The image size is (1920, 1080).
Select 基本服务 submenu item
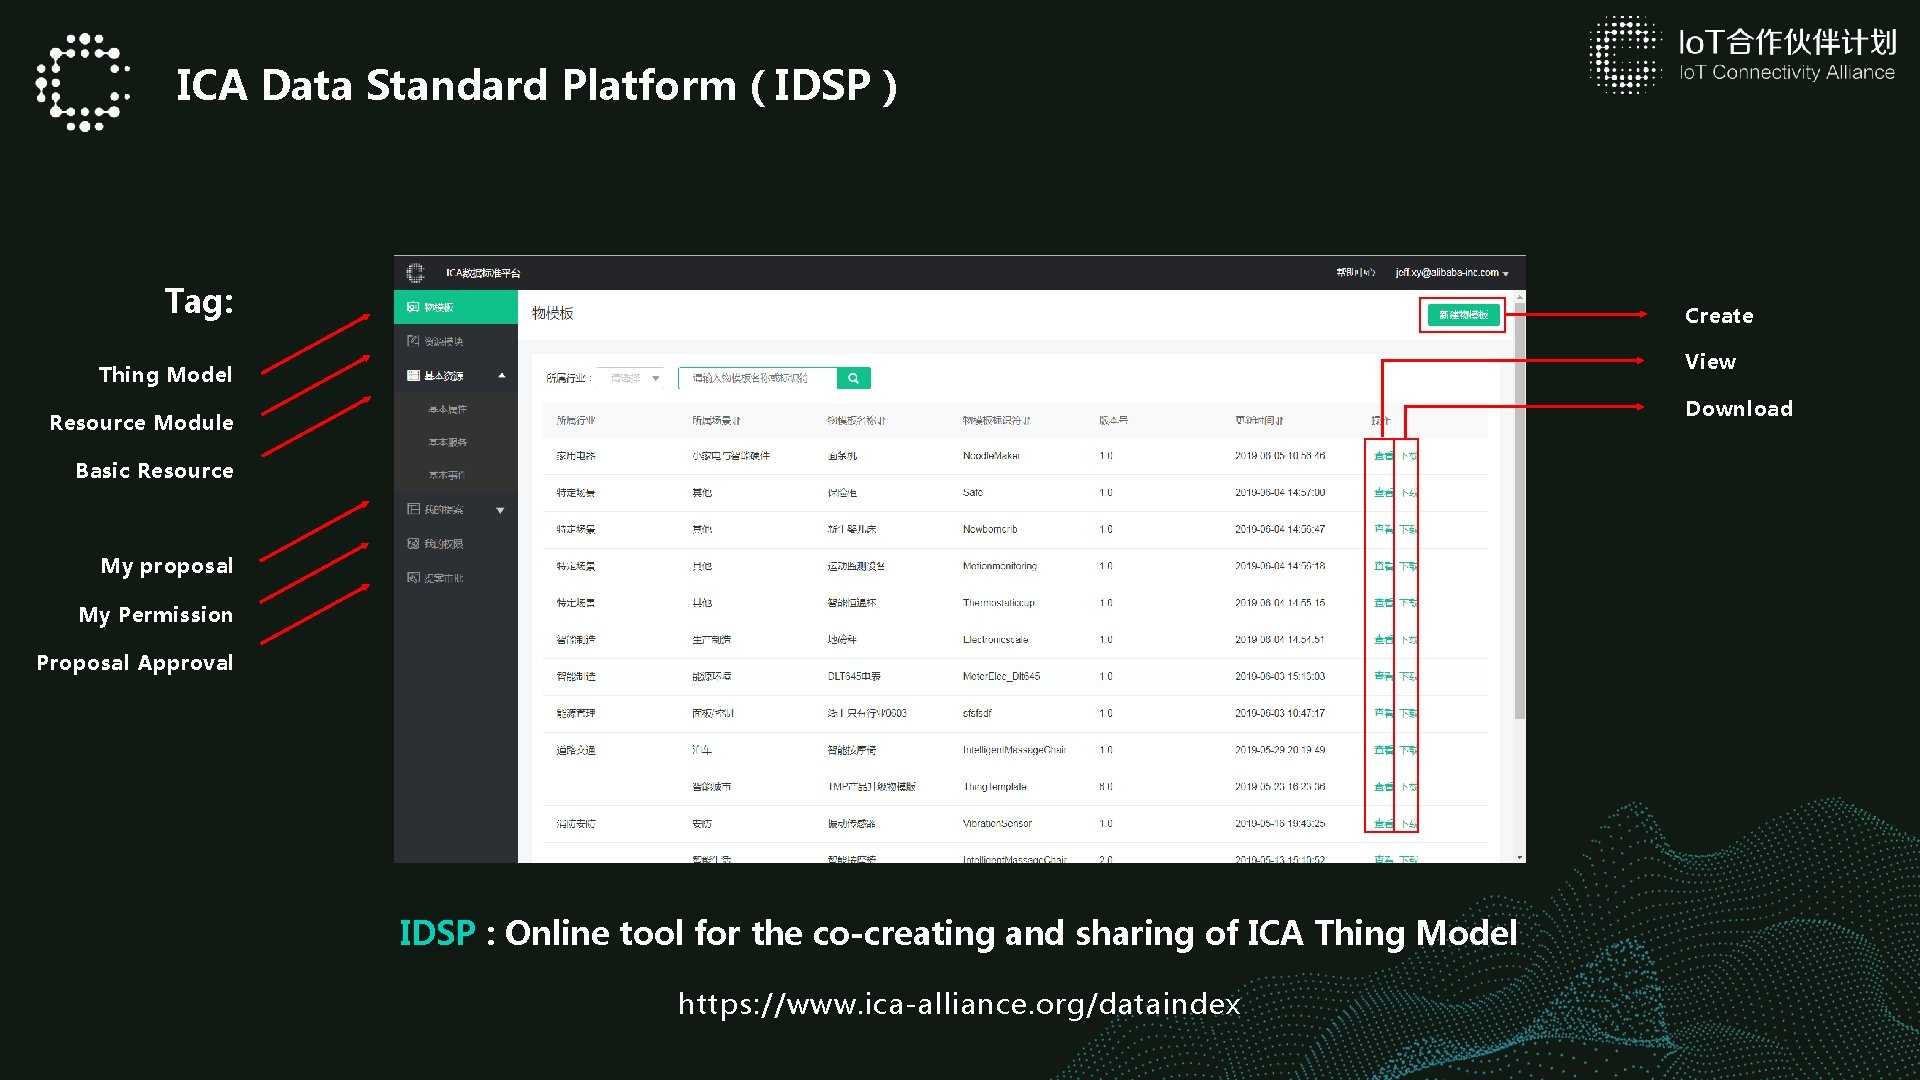coord(447,442)
